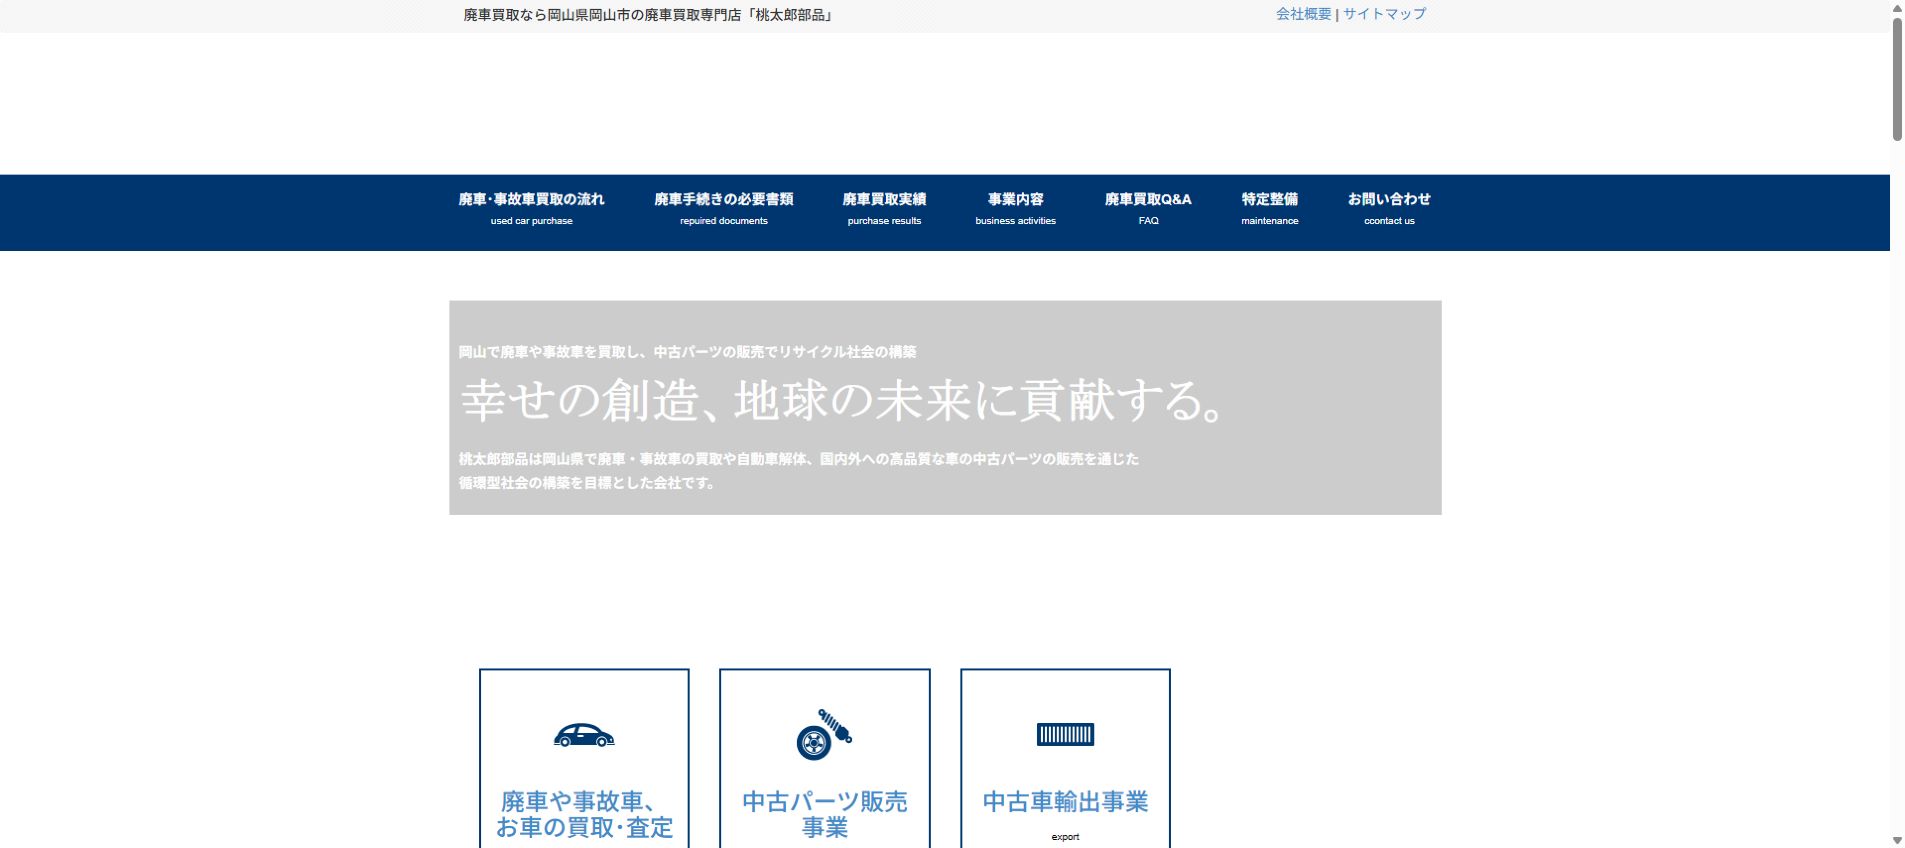Open the サイトマップ link
The image size is (1905, 848).
pos(1384,14)
